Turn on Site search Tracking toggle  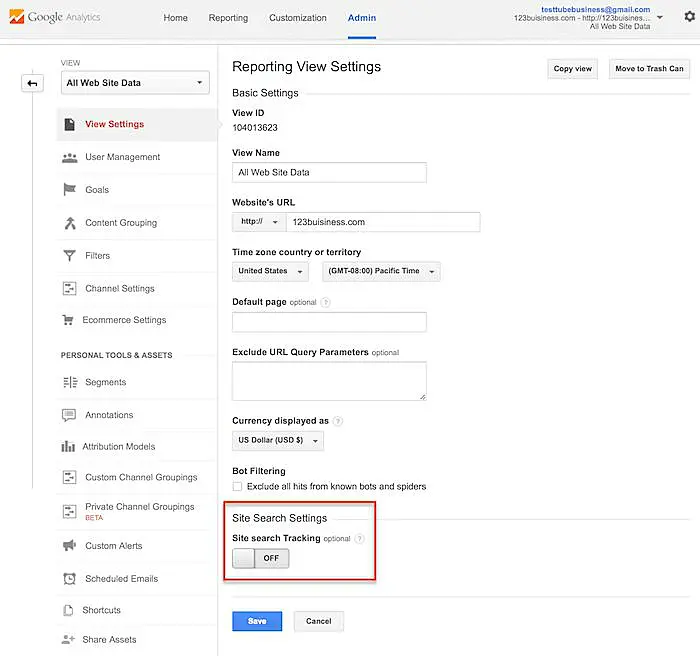tap(260, 558)
